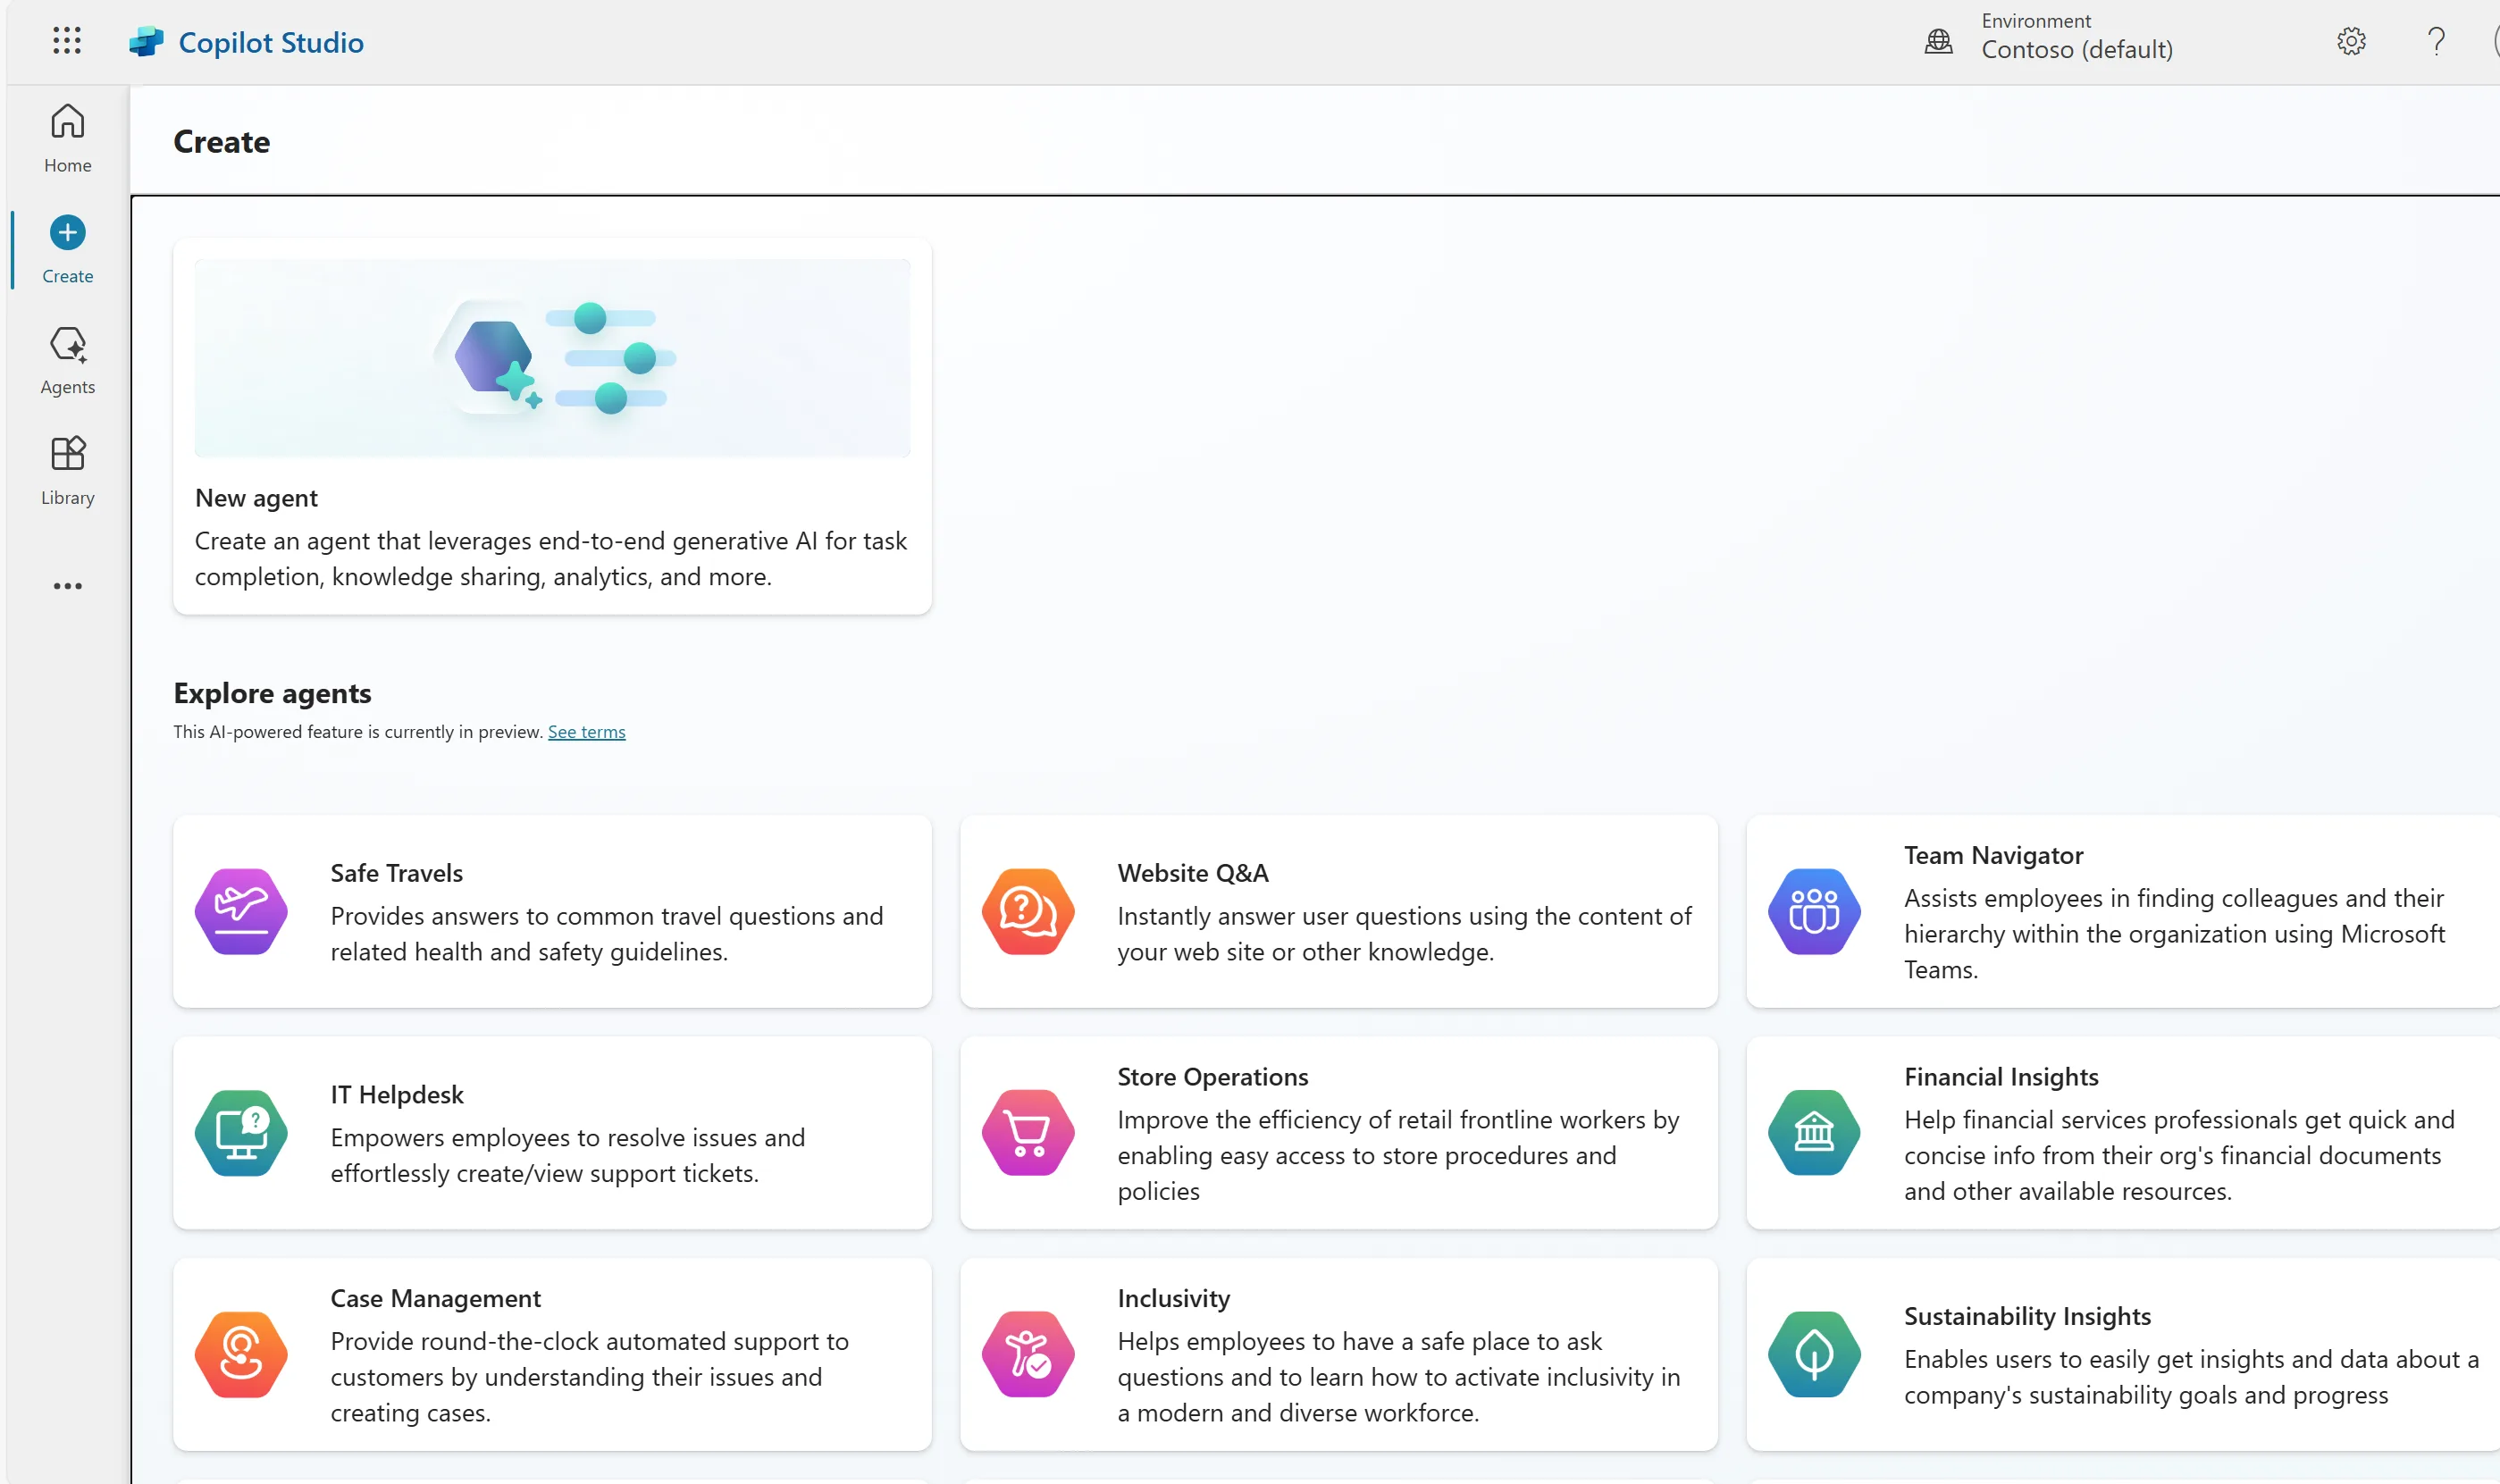Open help using the question mark icon
This screenshot has width=2500, height=1484.
coord(2434,41)
